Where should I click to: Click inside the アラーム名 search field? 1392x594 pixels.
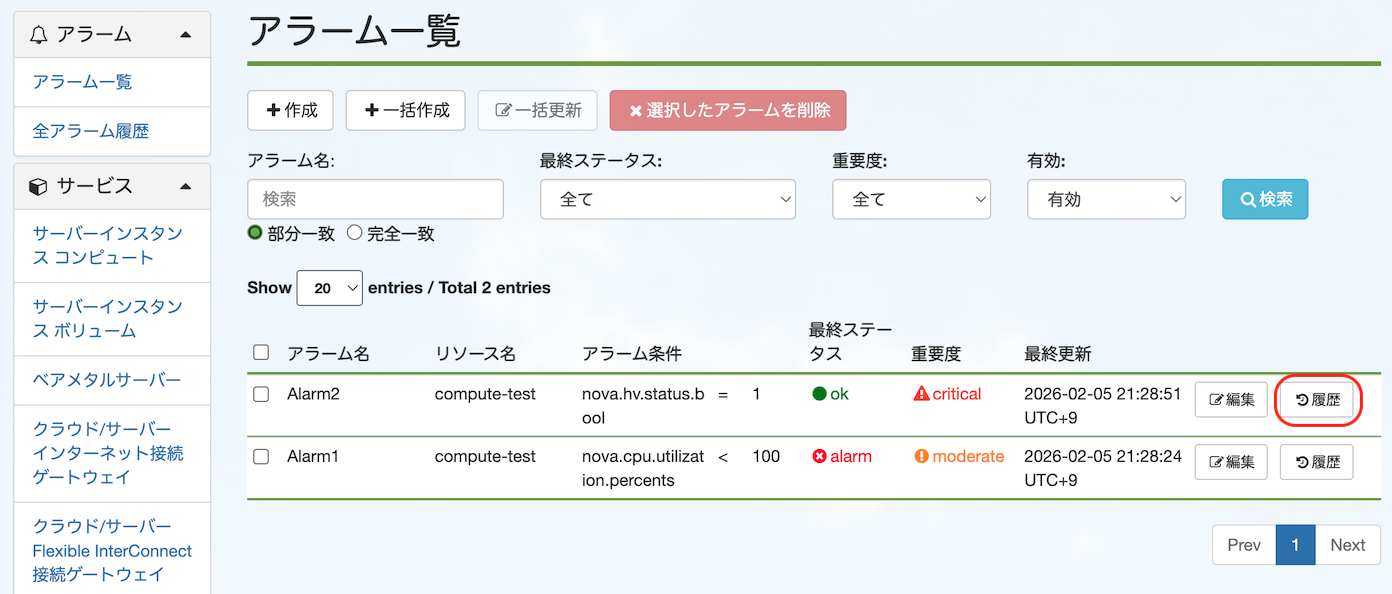point(375,199)
